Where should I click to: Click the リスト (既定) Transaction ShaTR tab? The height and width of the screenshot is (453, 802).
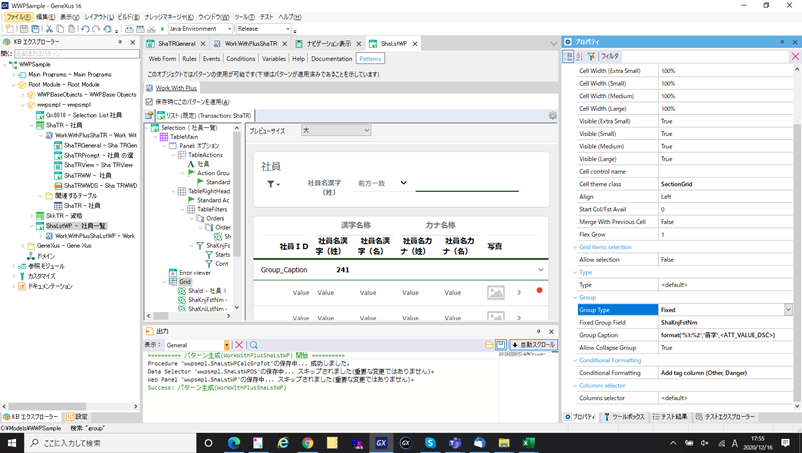(204, 116)
